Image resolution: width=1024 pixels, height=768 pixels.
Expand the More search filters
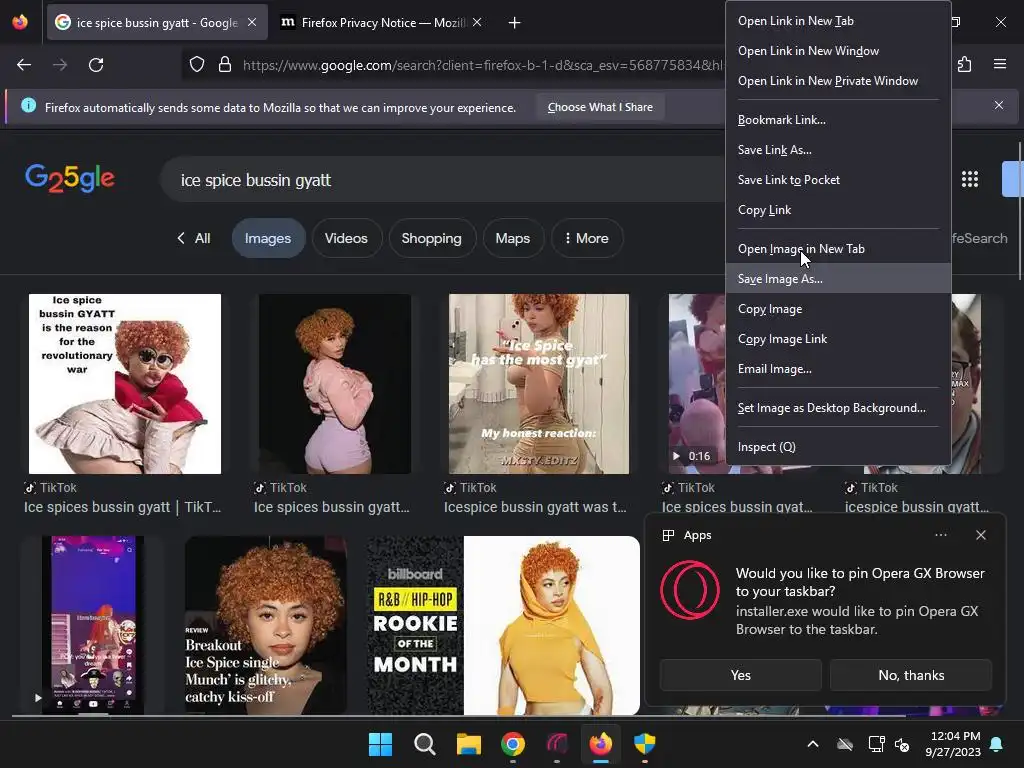coord(587,238)
